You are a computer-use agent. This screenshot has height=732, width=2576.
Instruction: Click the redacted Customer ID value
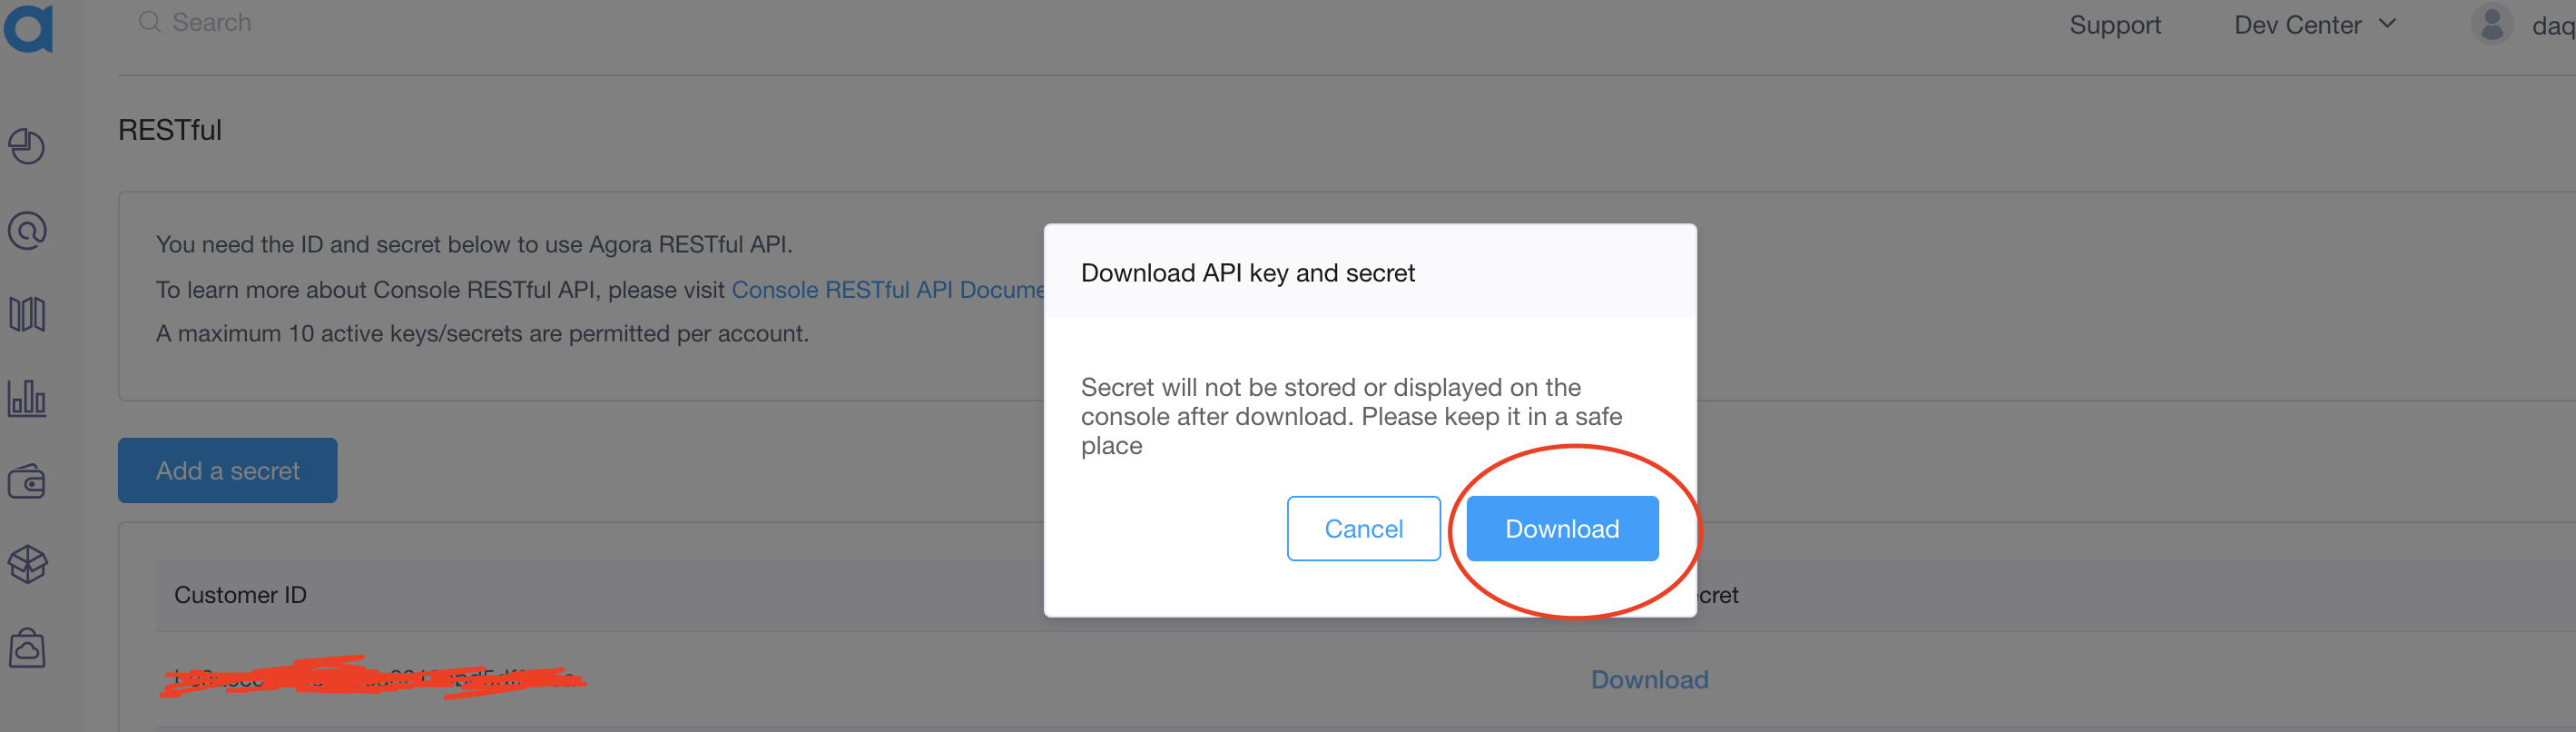point(372,679)
